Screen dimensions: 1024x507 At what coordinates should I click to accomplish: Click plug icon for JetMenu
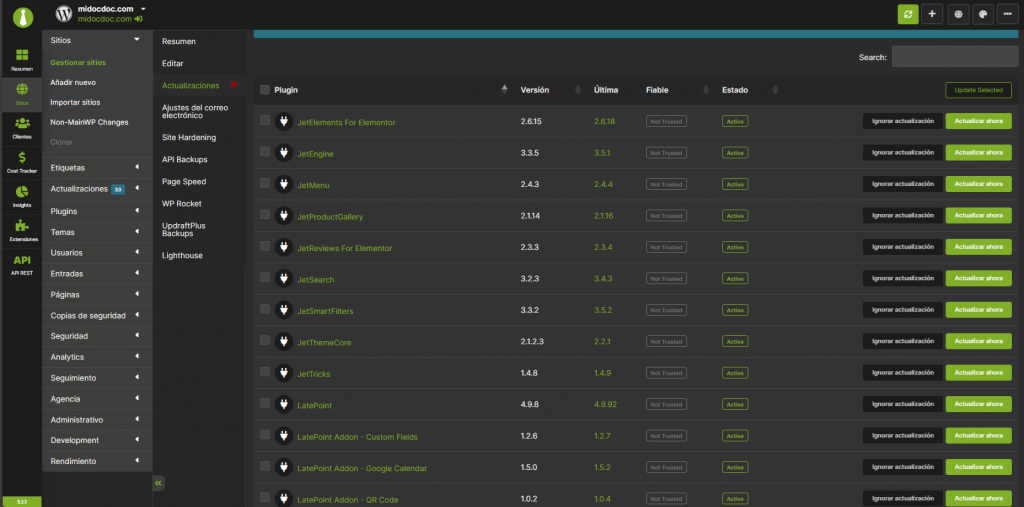[x=283, y=184]
